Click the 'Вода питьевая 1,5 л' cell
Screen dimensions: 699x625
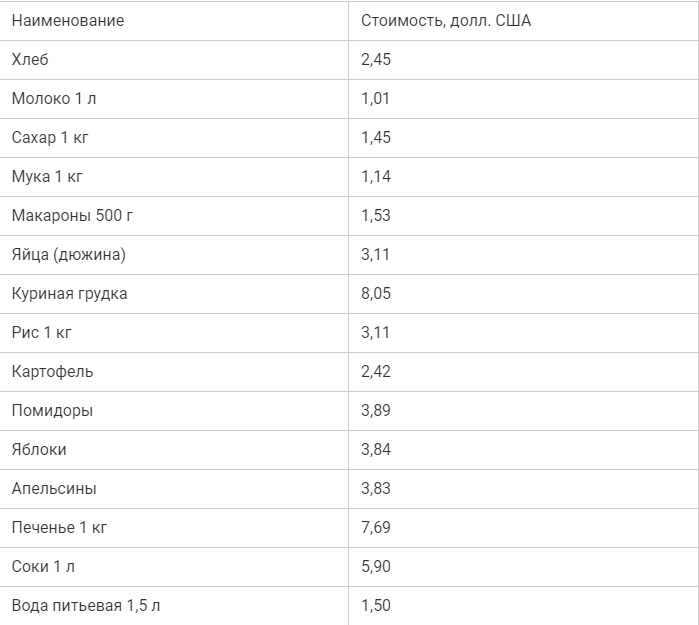[x=174, y=606]
